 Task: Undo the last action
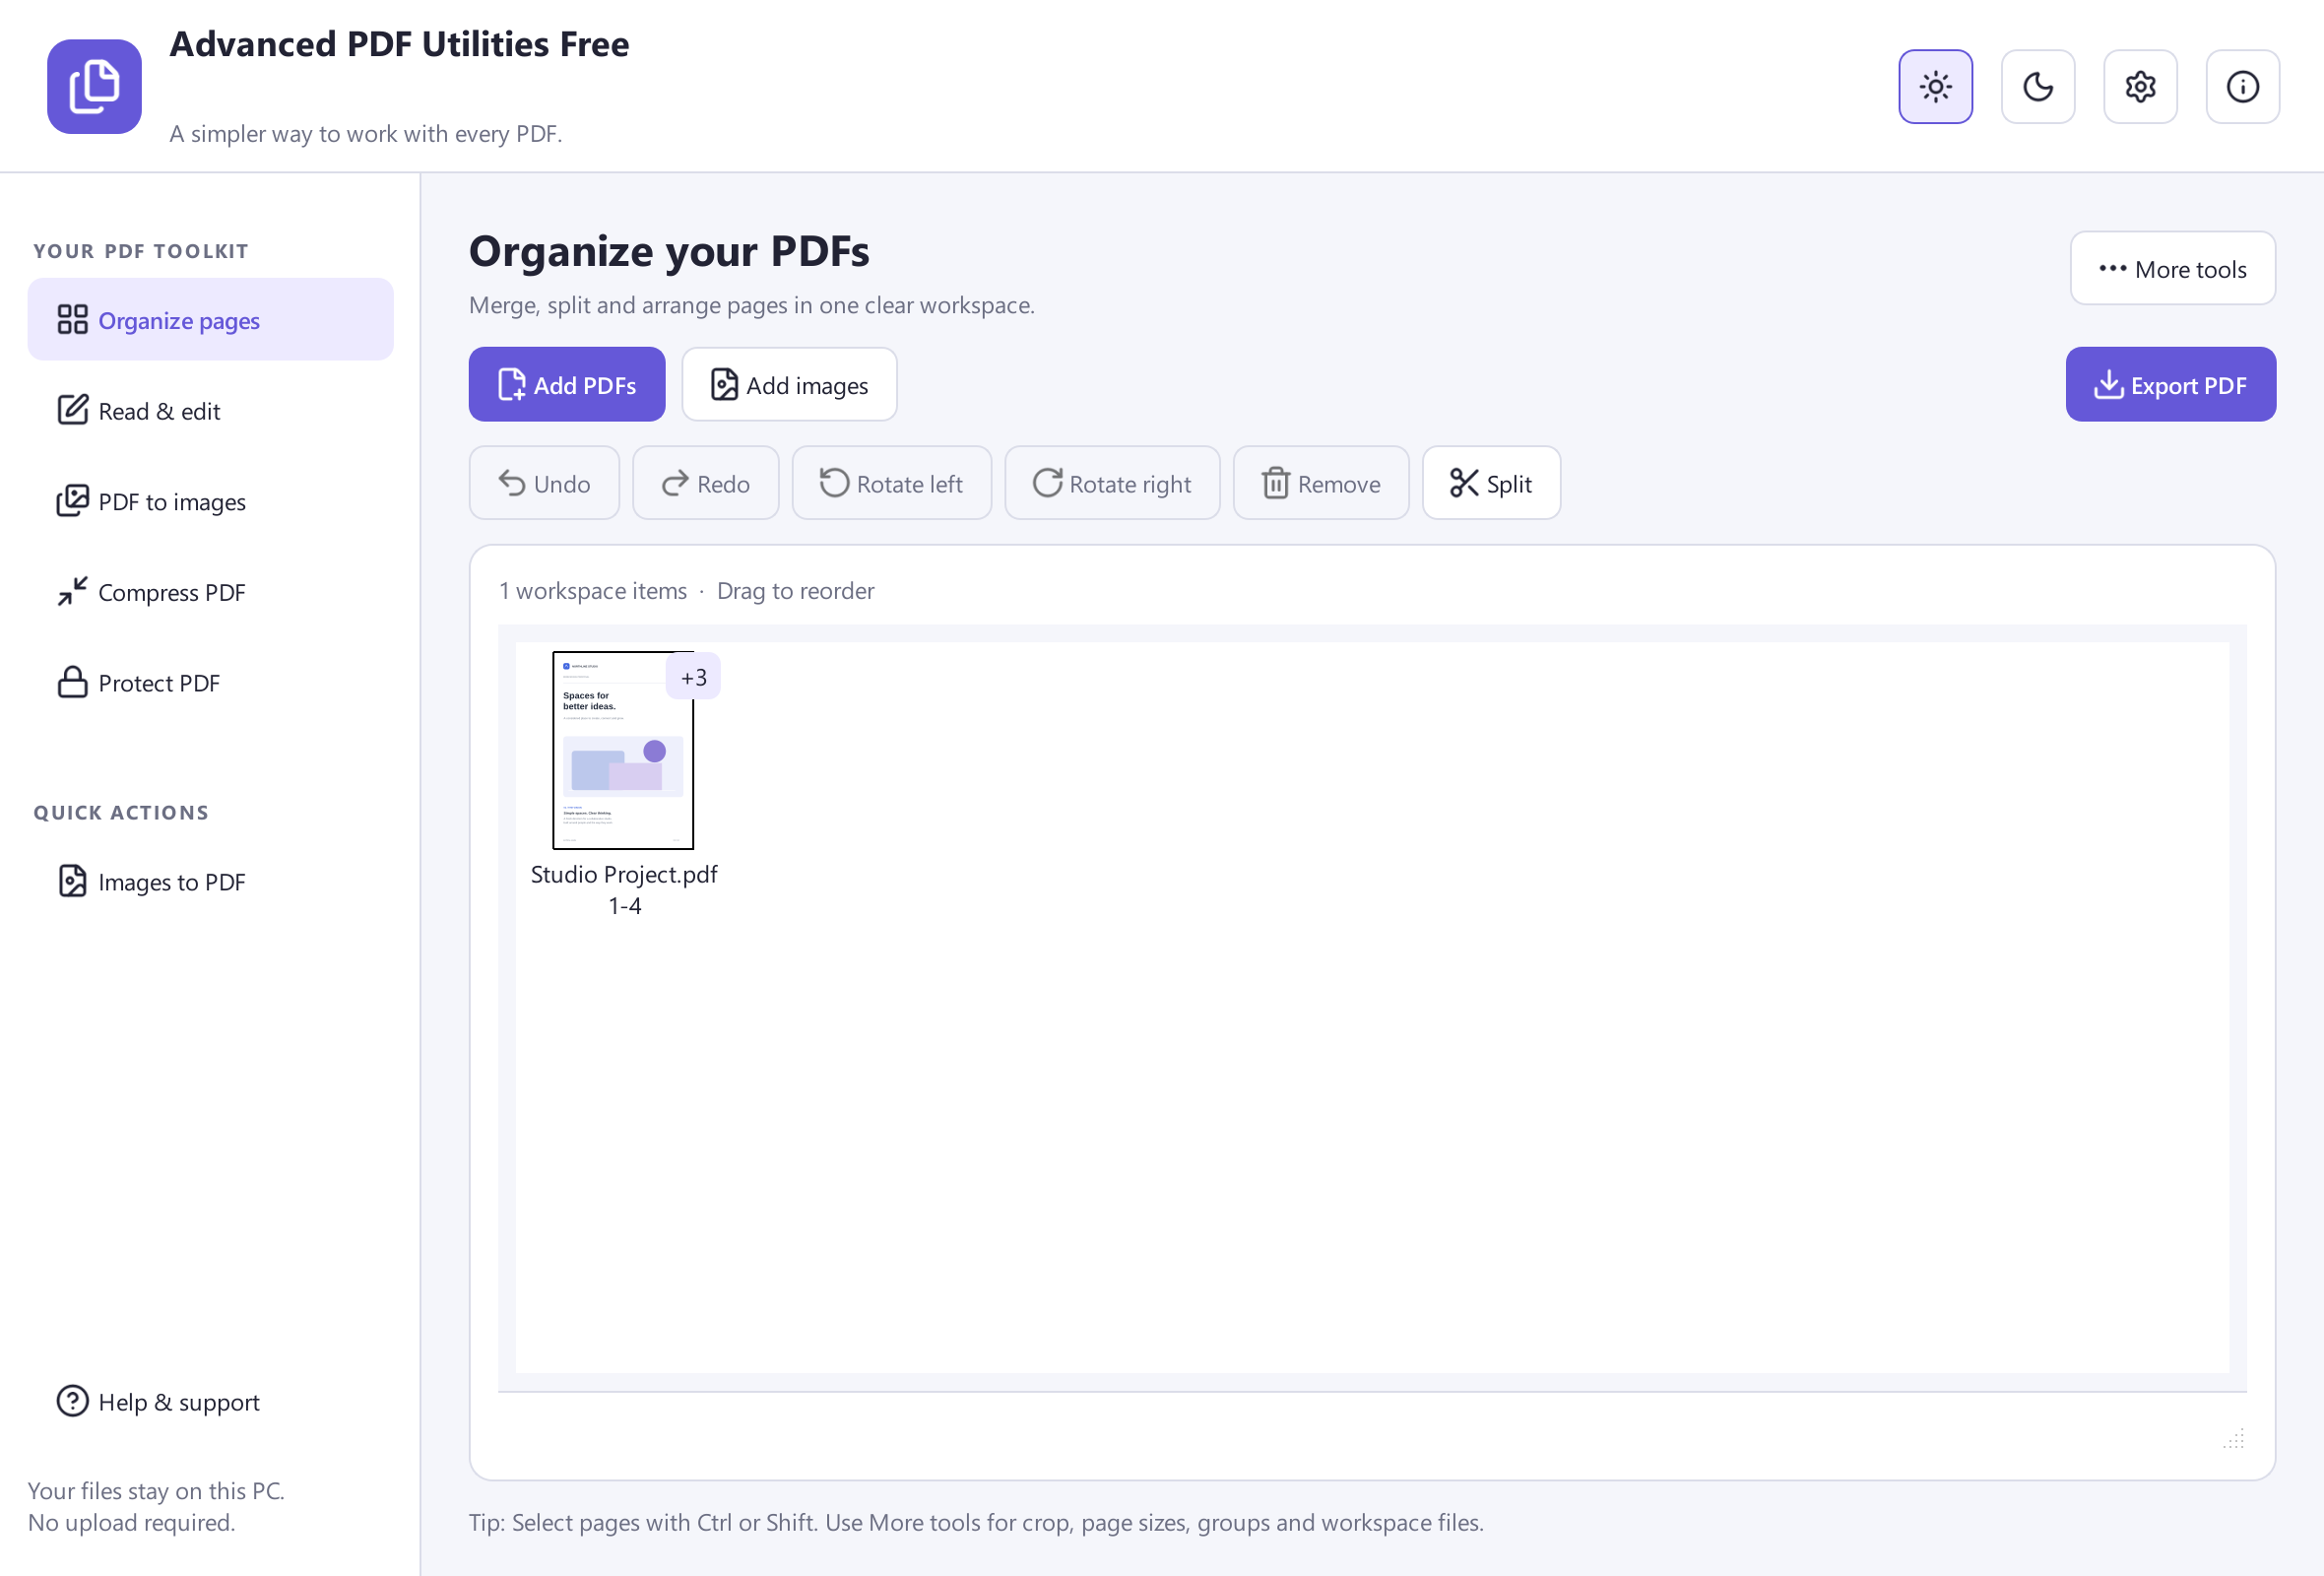tap(544, 484)
